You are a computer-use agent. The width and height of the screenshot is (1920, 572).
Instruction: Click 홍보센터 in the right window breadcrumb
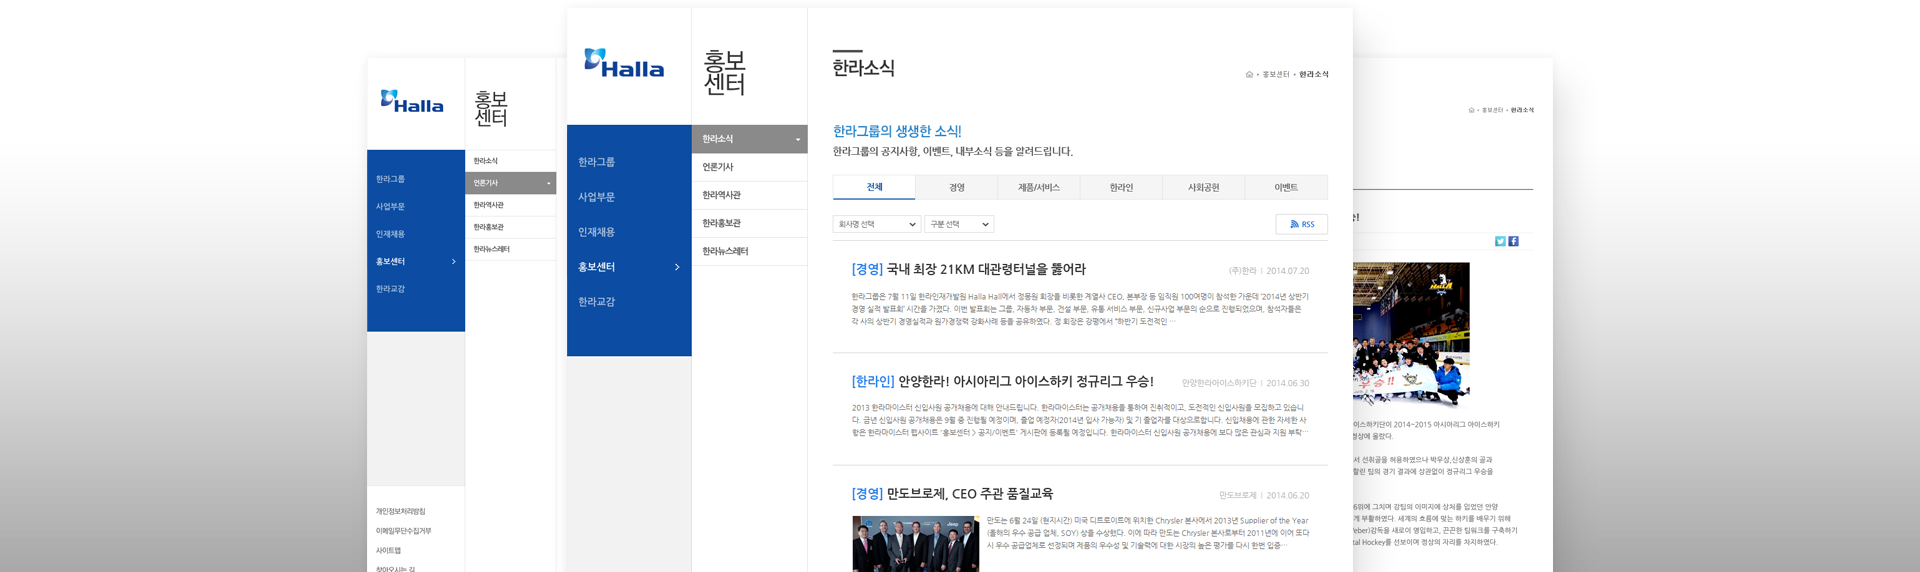(x=1493, y=110)
